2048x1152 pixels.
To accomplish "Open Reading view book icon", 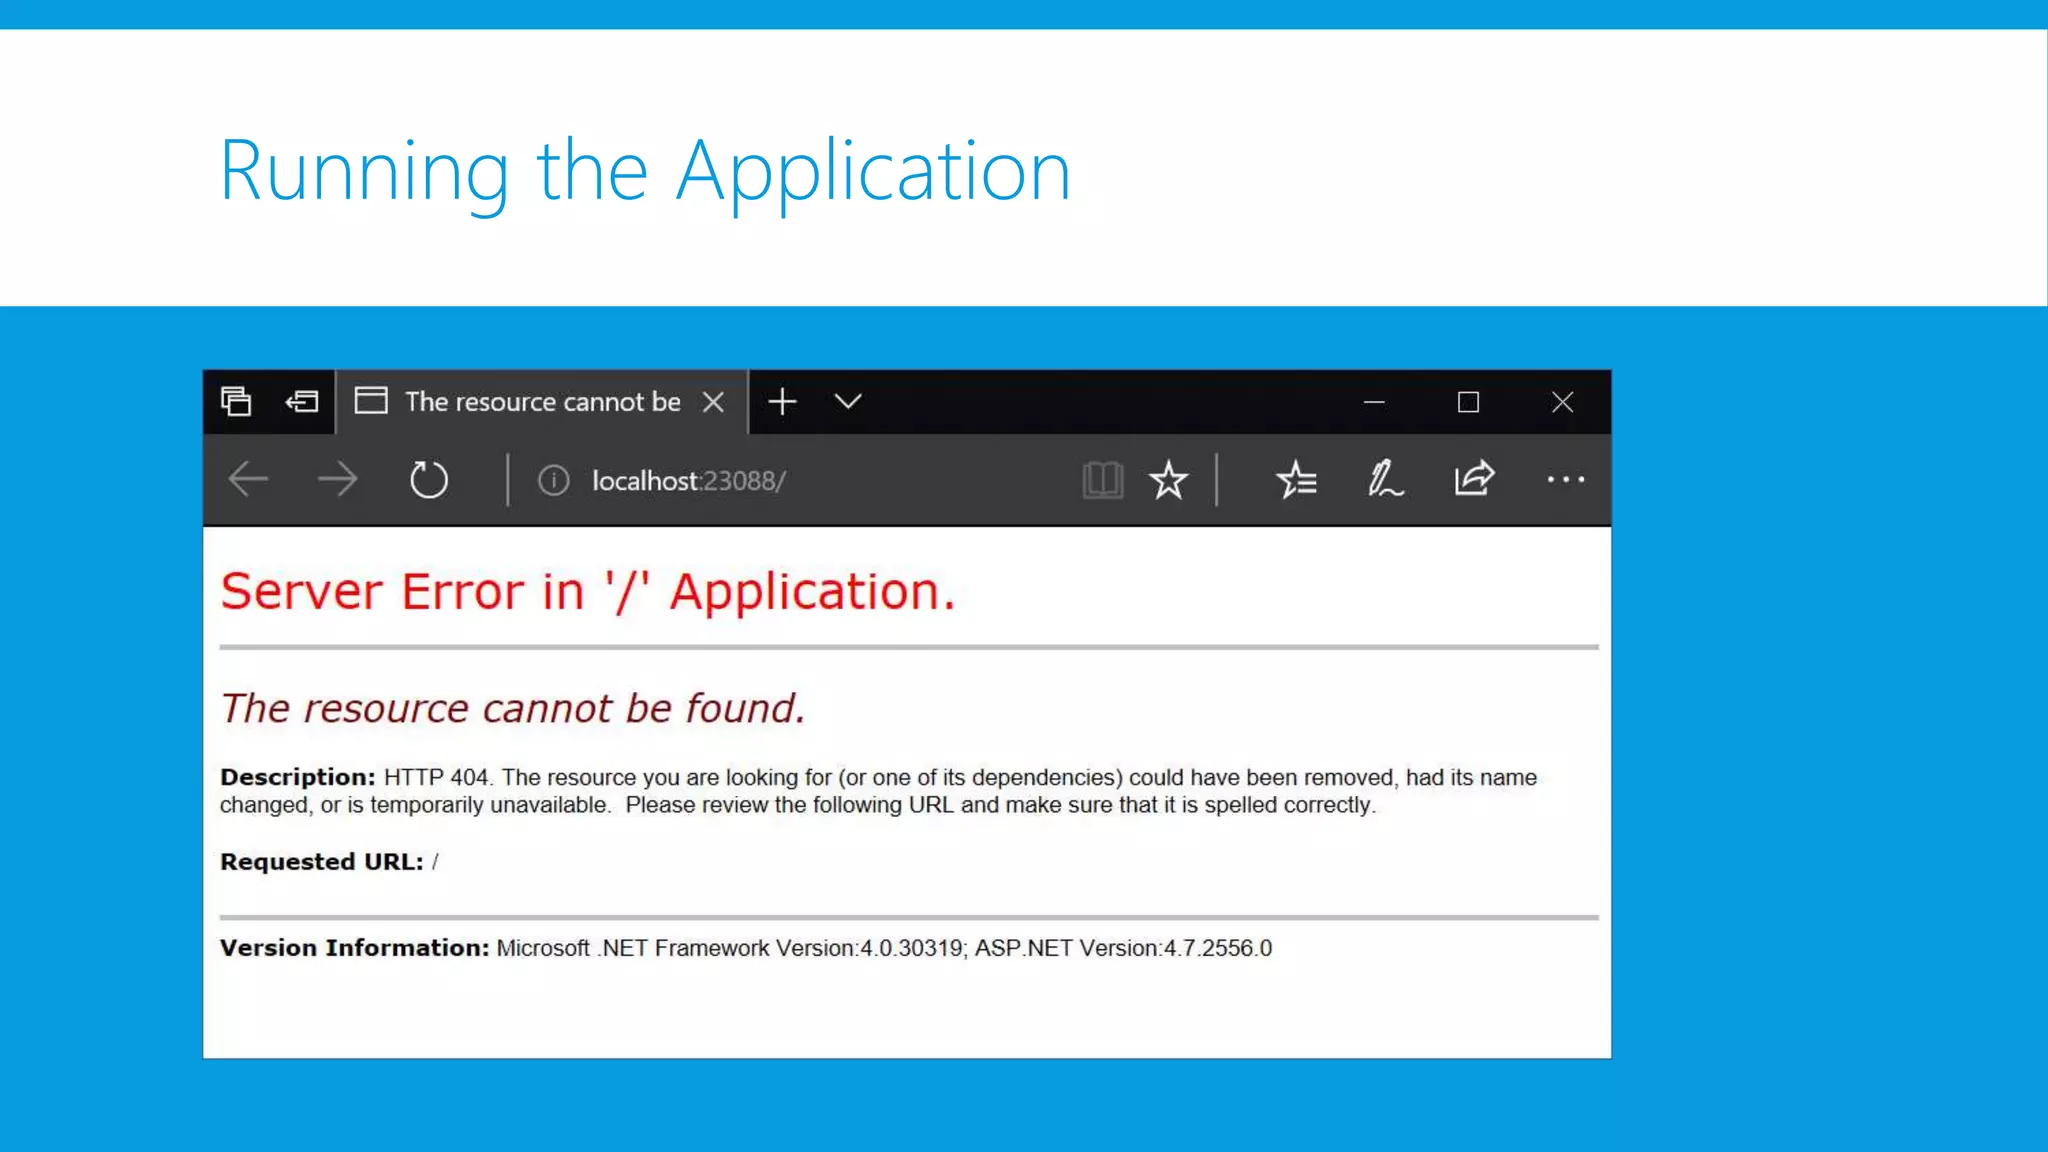I will pos(1102,480).
